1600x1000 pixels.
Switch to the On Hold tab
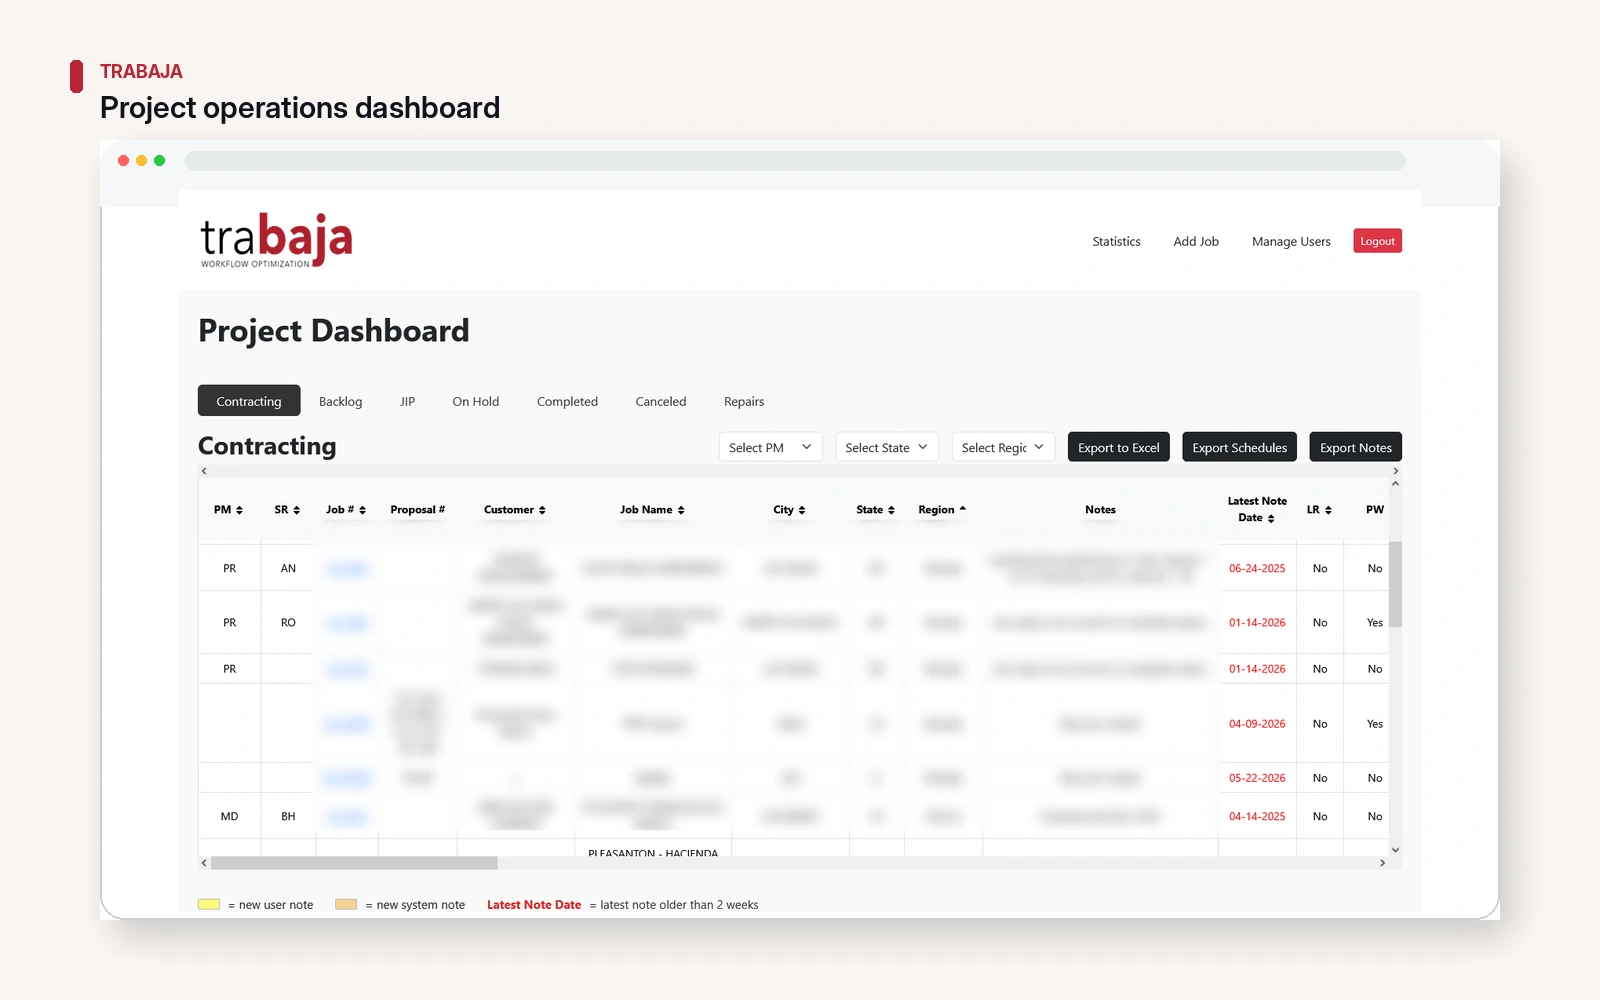pos(475,401)
